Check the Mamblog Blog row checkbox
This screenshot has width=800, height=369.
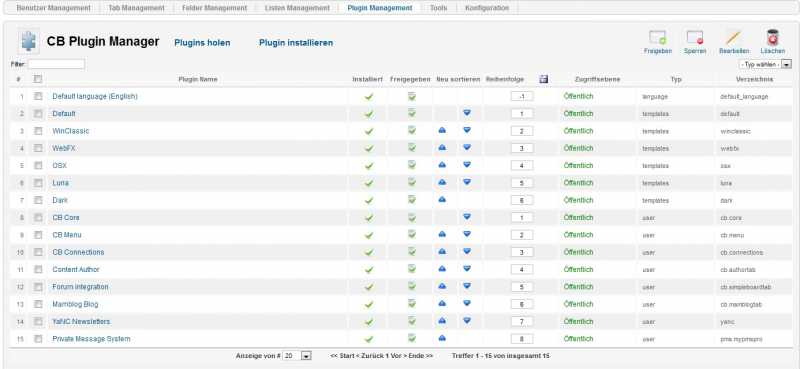tap(38, 304)
